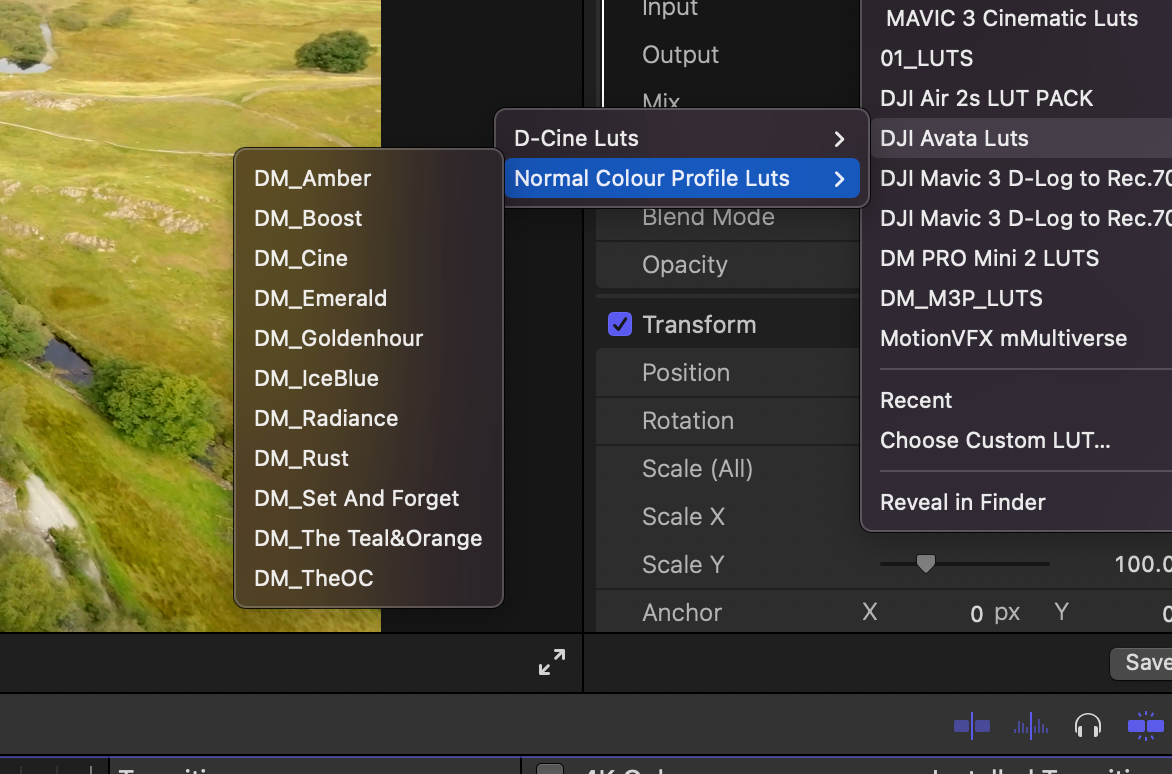Click the highlighted clip skimming icon
Screen dimensions: 1172x774
[1145, 727]
